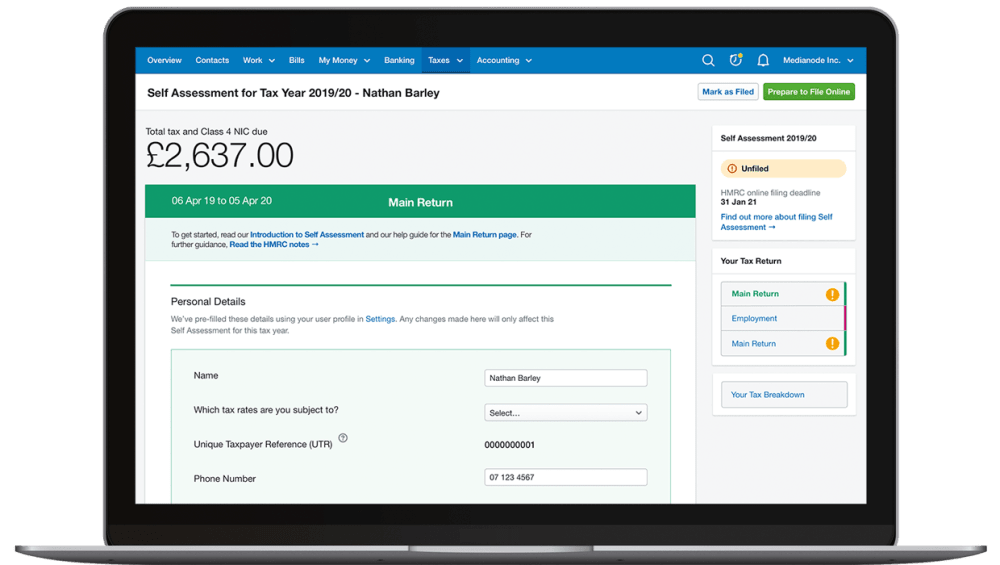Open Introduction to Self Assessment link
The width and height of the screenshot is (1000, 565).
pos(307,235)
